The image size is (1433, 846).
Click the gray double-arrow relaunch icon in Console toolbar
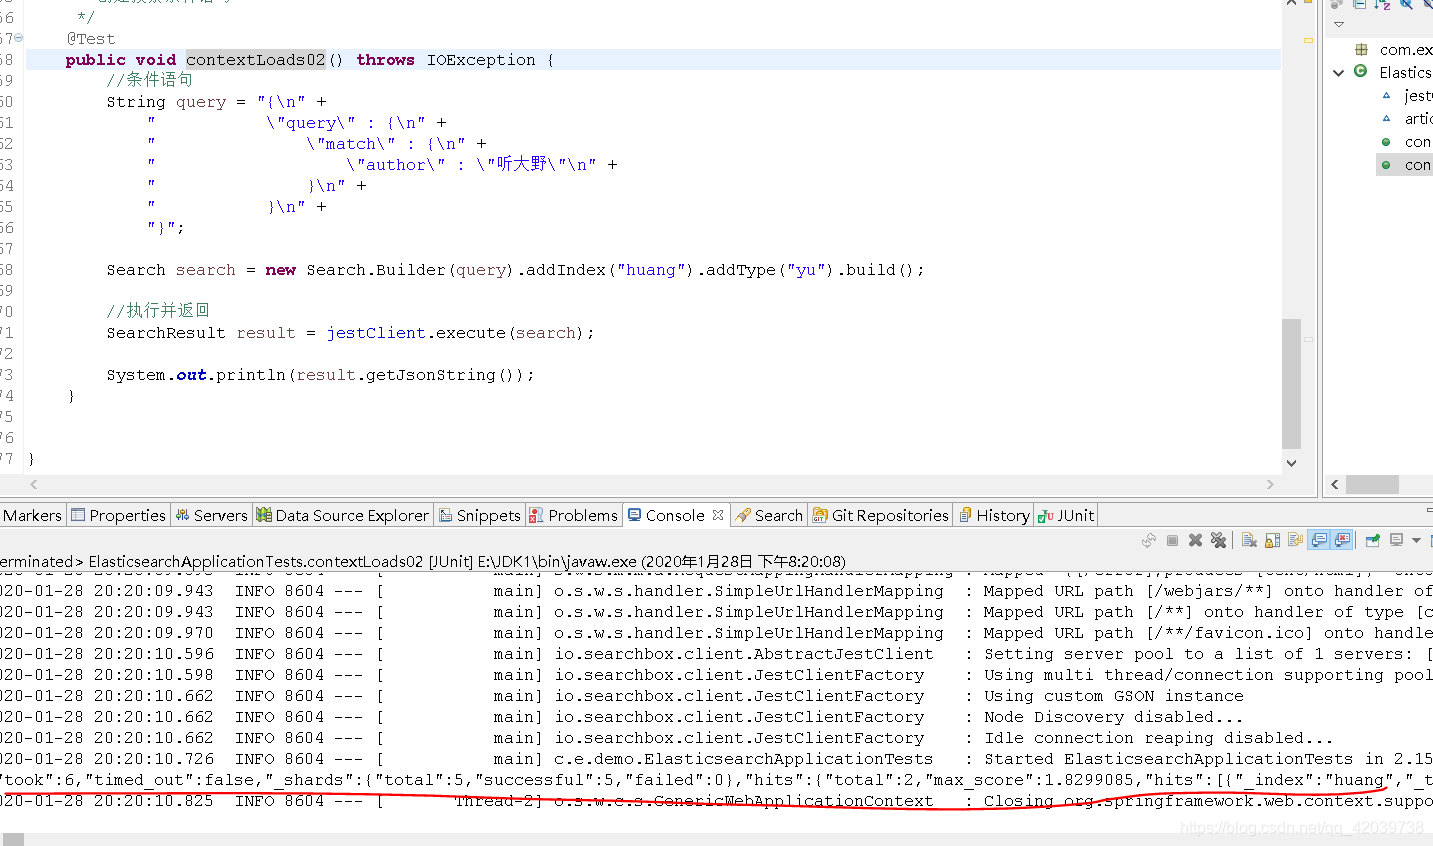(1149, 540)
